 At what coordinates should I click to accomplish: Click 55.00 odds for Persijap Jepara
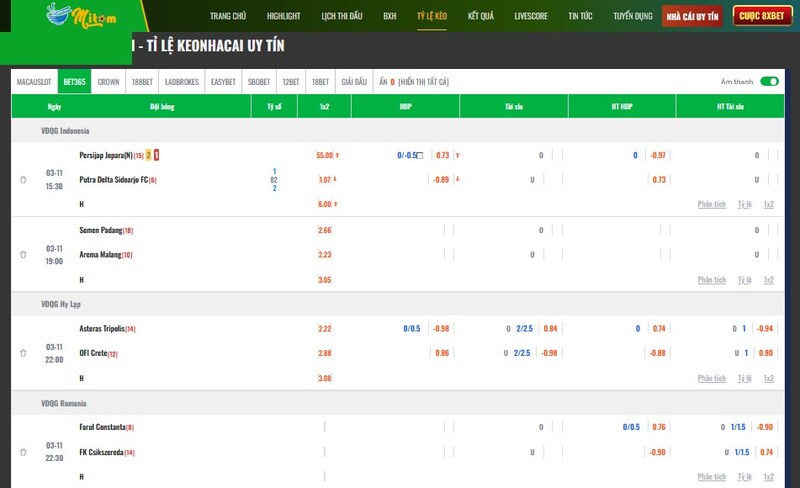pyautogui.click(x=324, y=155)
